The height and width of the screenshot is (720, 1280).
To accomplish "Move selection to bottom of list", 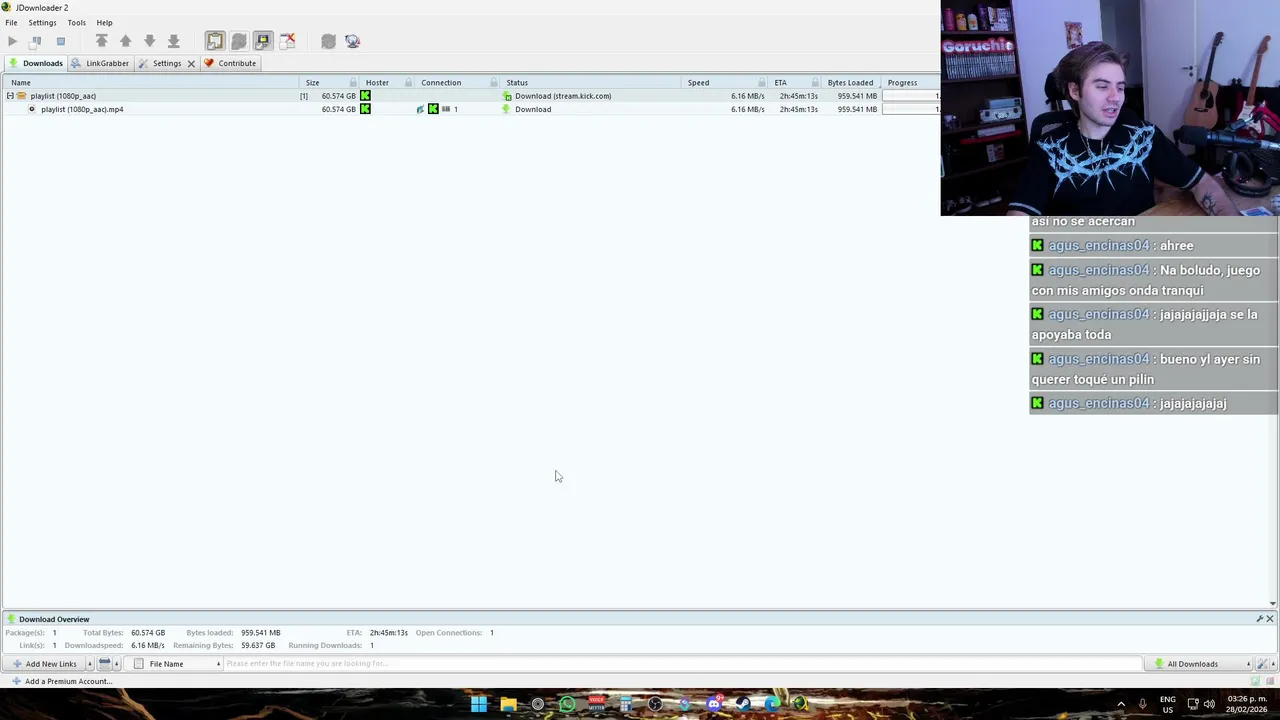I will coord(173,41).
